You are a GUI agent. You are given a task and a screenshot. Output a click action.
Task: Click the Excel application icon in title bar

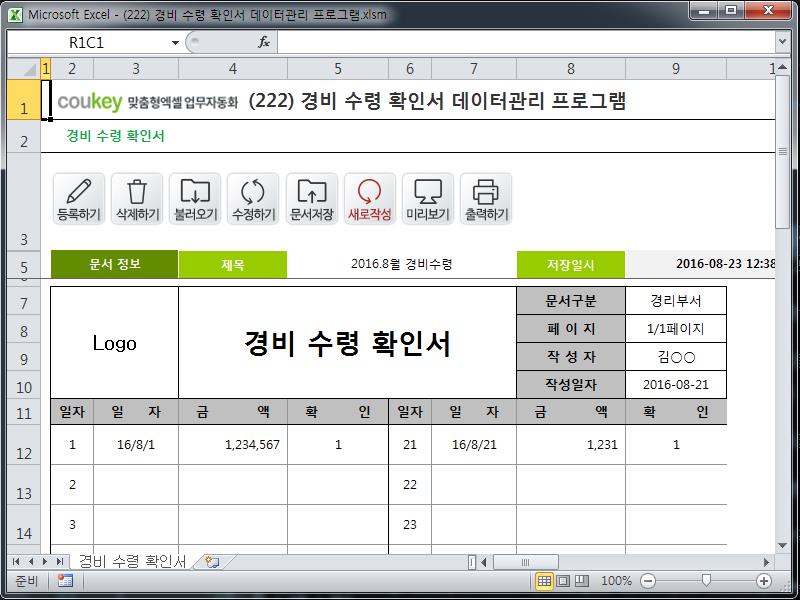click(x=15, y=14)
